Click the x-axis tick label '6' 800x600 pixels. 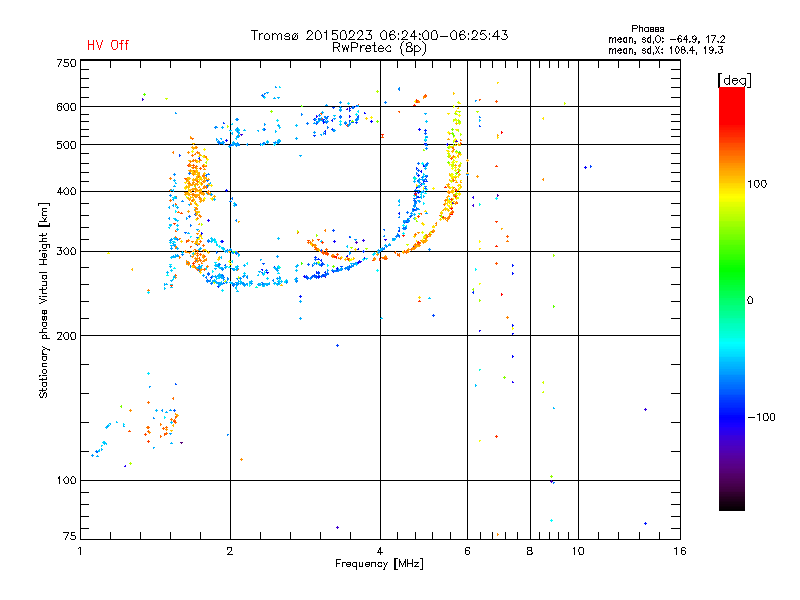pos(467,551)
